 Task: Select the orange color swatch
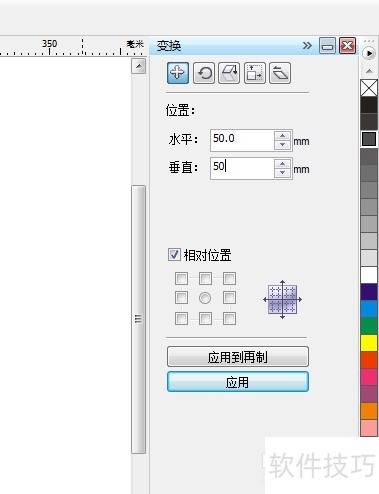click(369, 411)
